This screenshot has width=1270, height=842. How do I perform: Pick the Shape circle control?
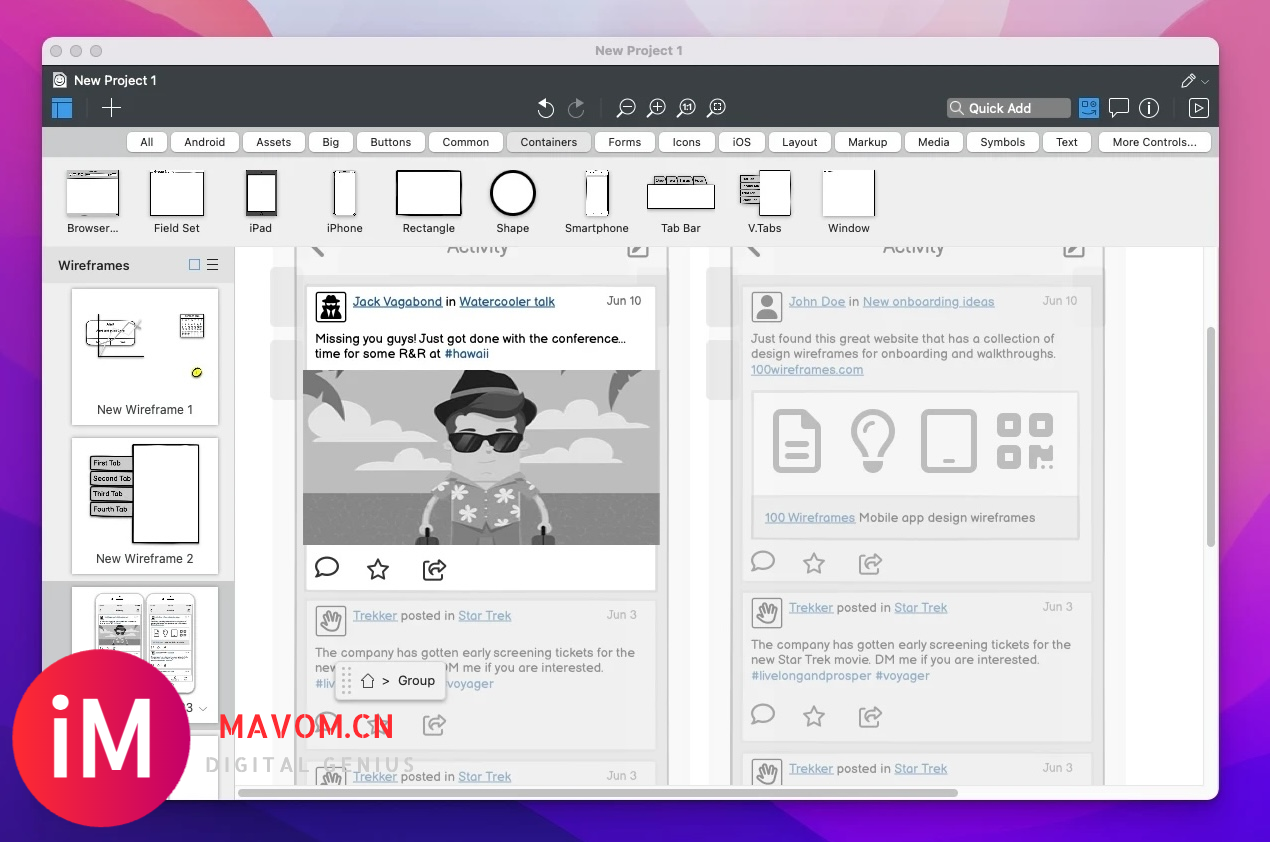click(x=513, y=202)
